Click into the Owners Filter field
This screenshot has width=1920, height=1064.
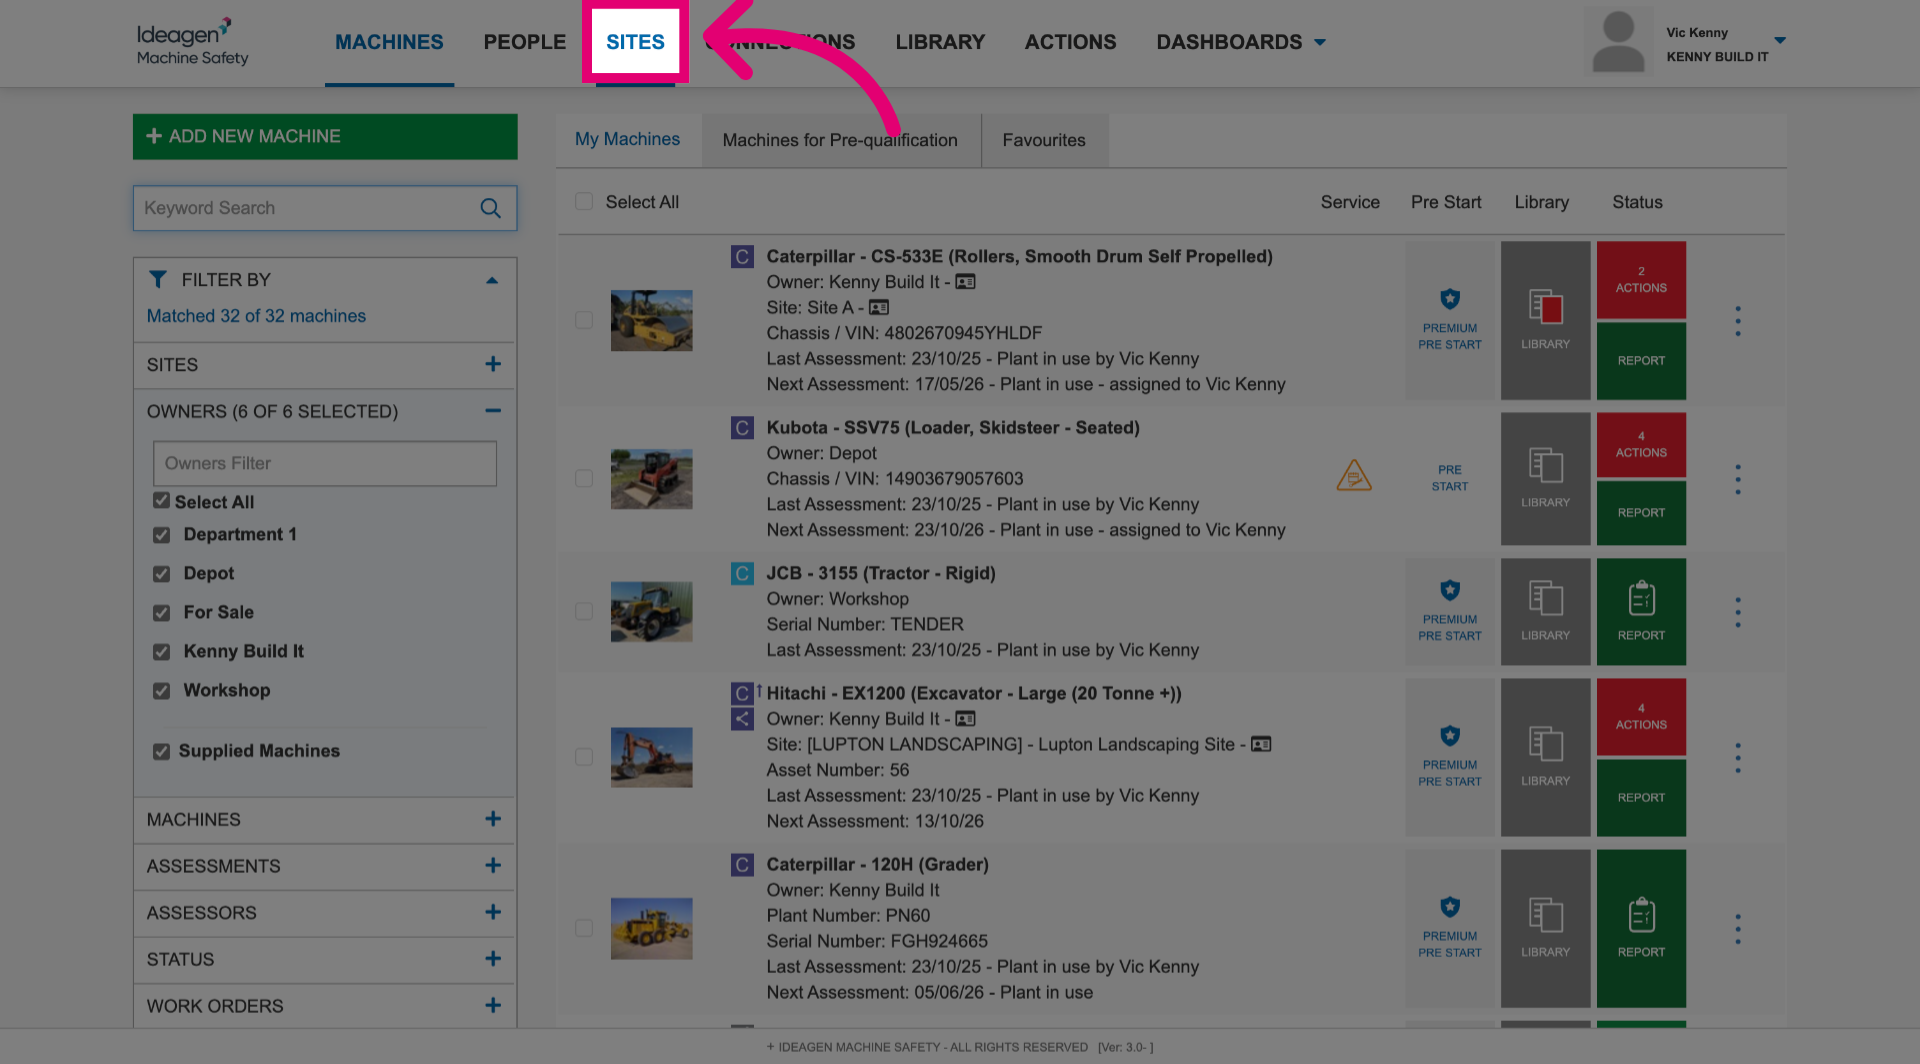point(325,463)
